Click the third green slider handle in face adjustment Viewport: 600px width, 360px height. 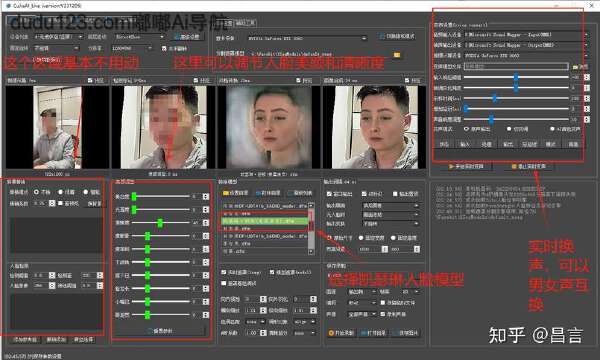click(160, 223)
